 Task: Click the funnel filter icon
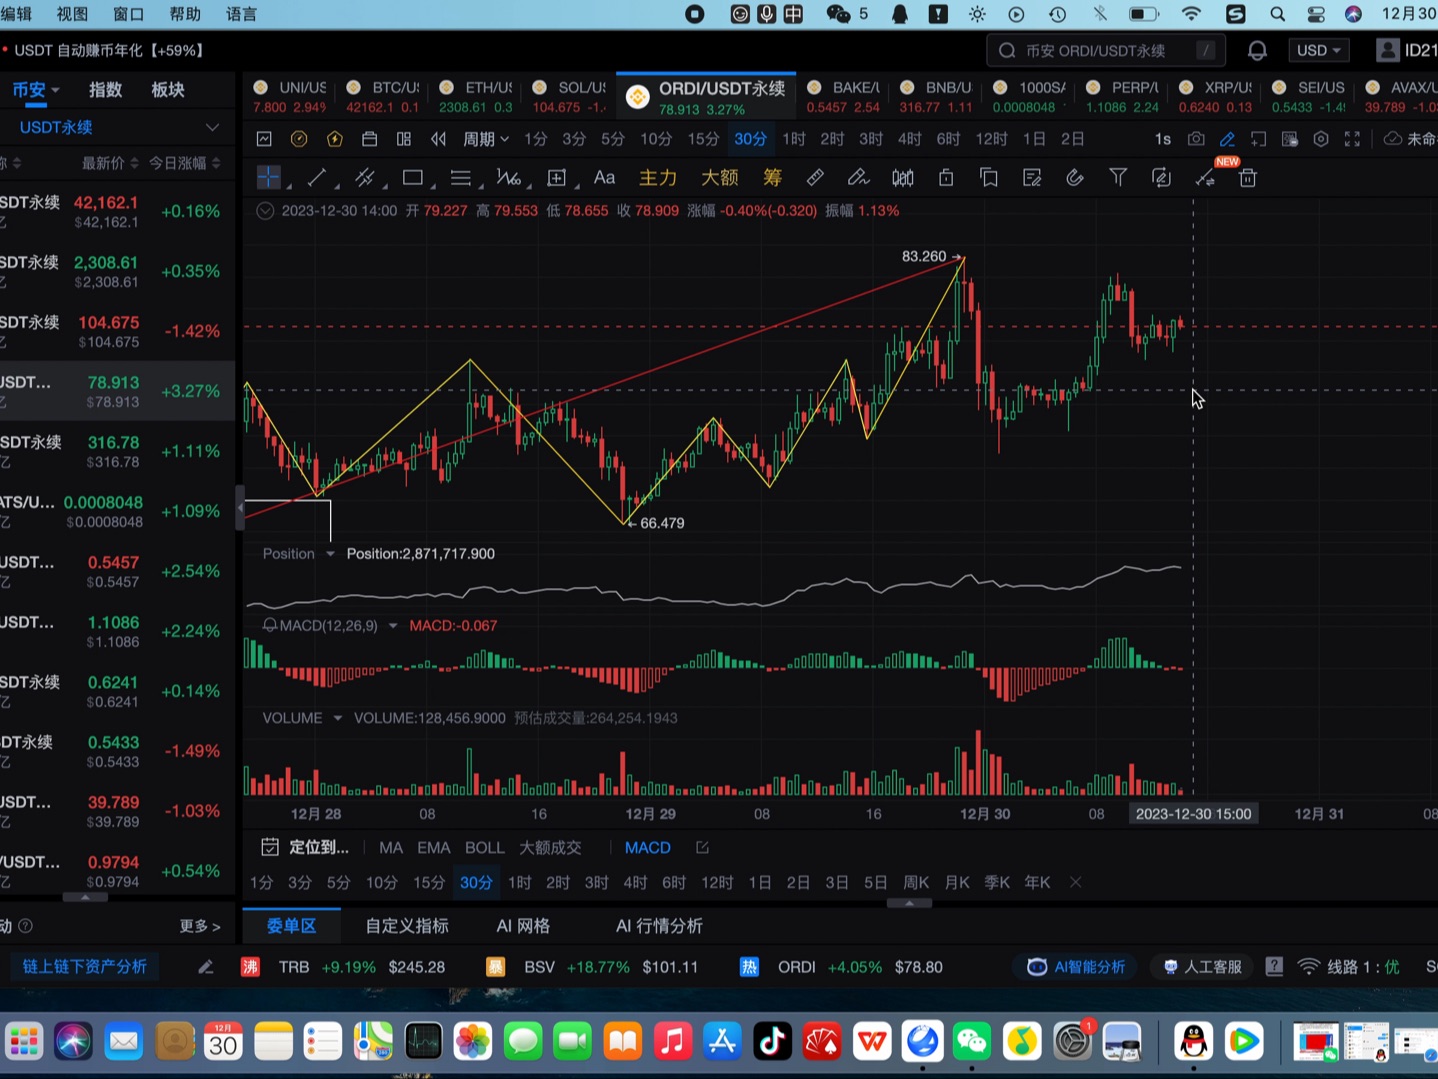point(1118,178)
